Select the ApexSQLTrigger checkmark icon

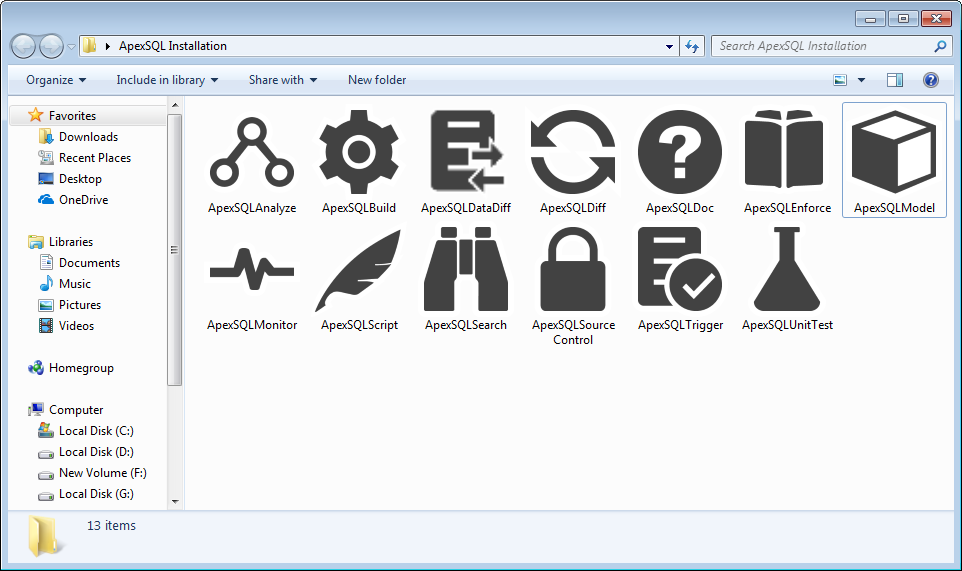680,269
